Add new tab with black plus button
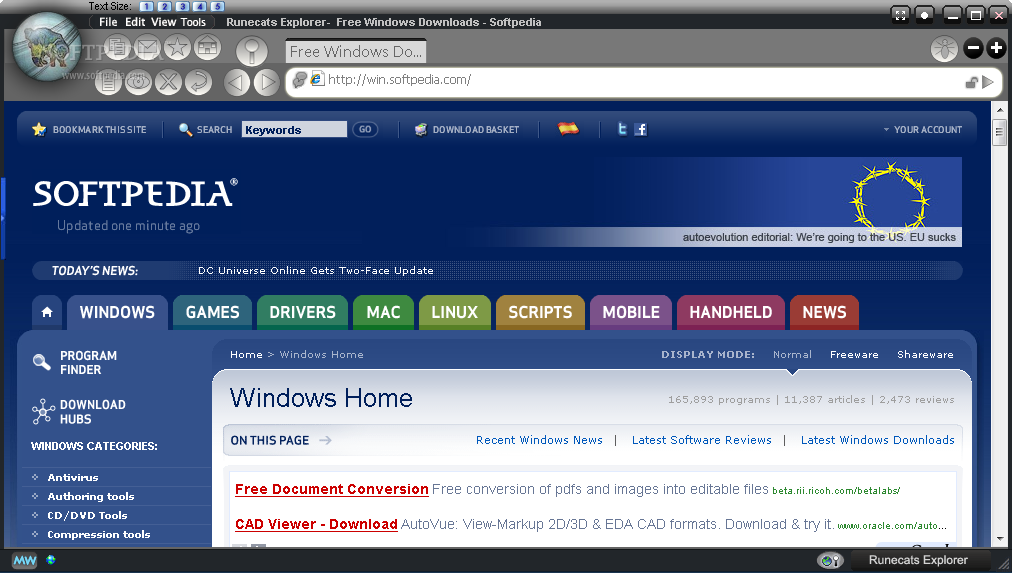1012x573 pixels. [996, 48]
